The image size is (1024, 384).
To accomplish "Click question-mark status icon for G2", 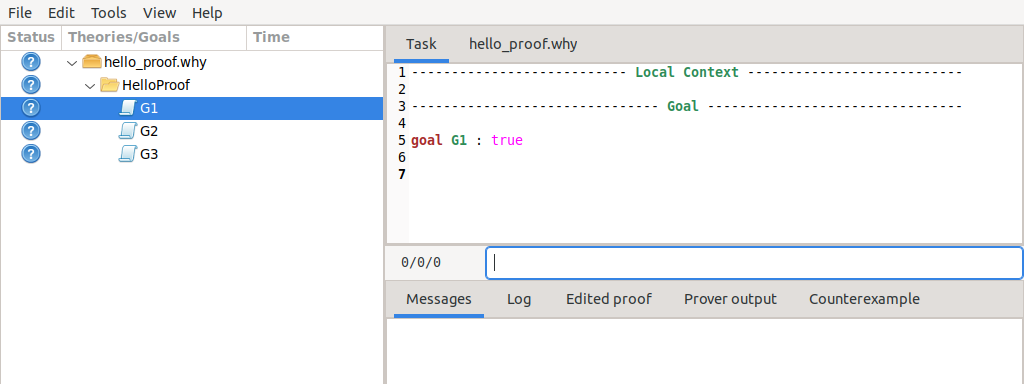I will [31, 131].
